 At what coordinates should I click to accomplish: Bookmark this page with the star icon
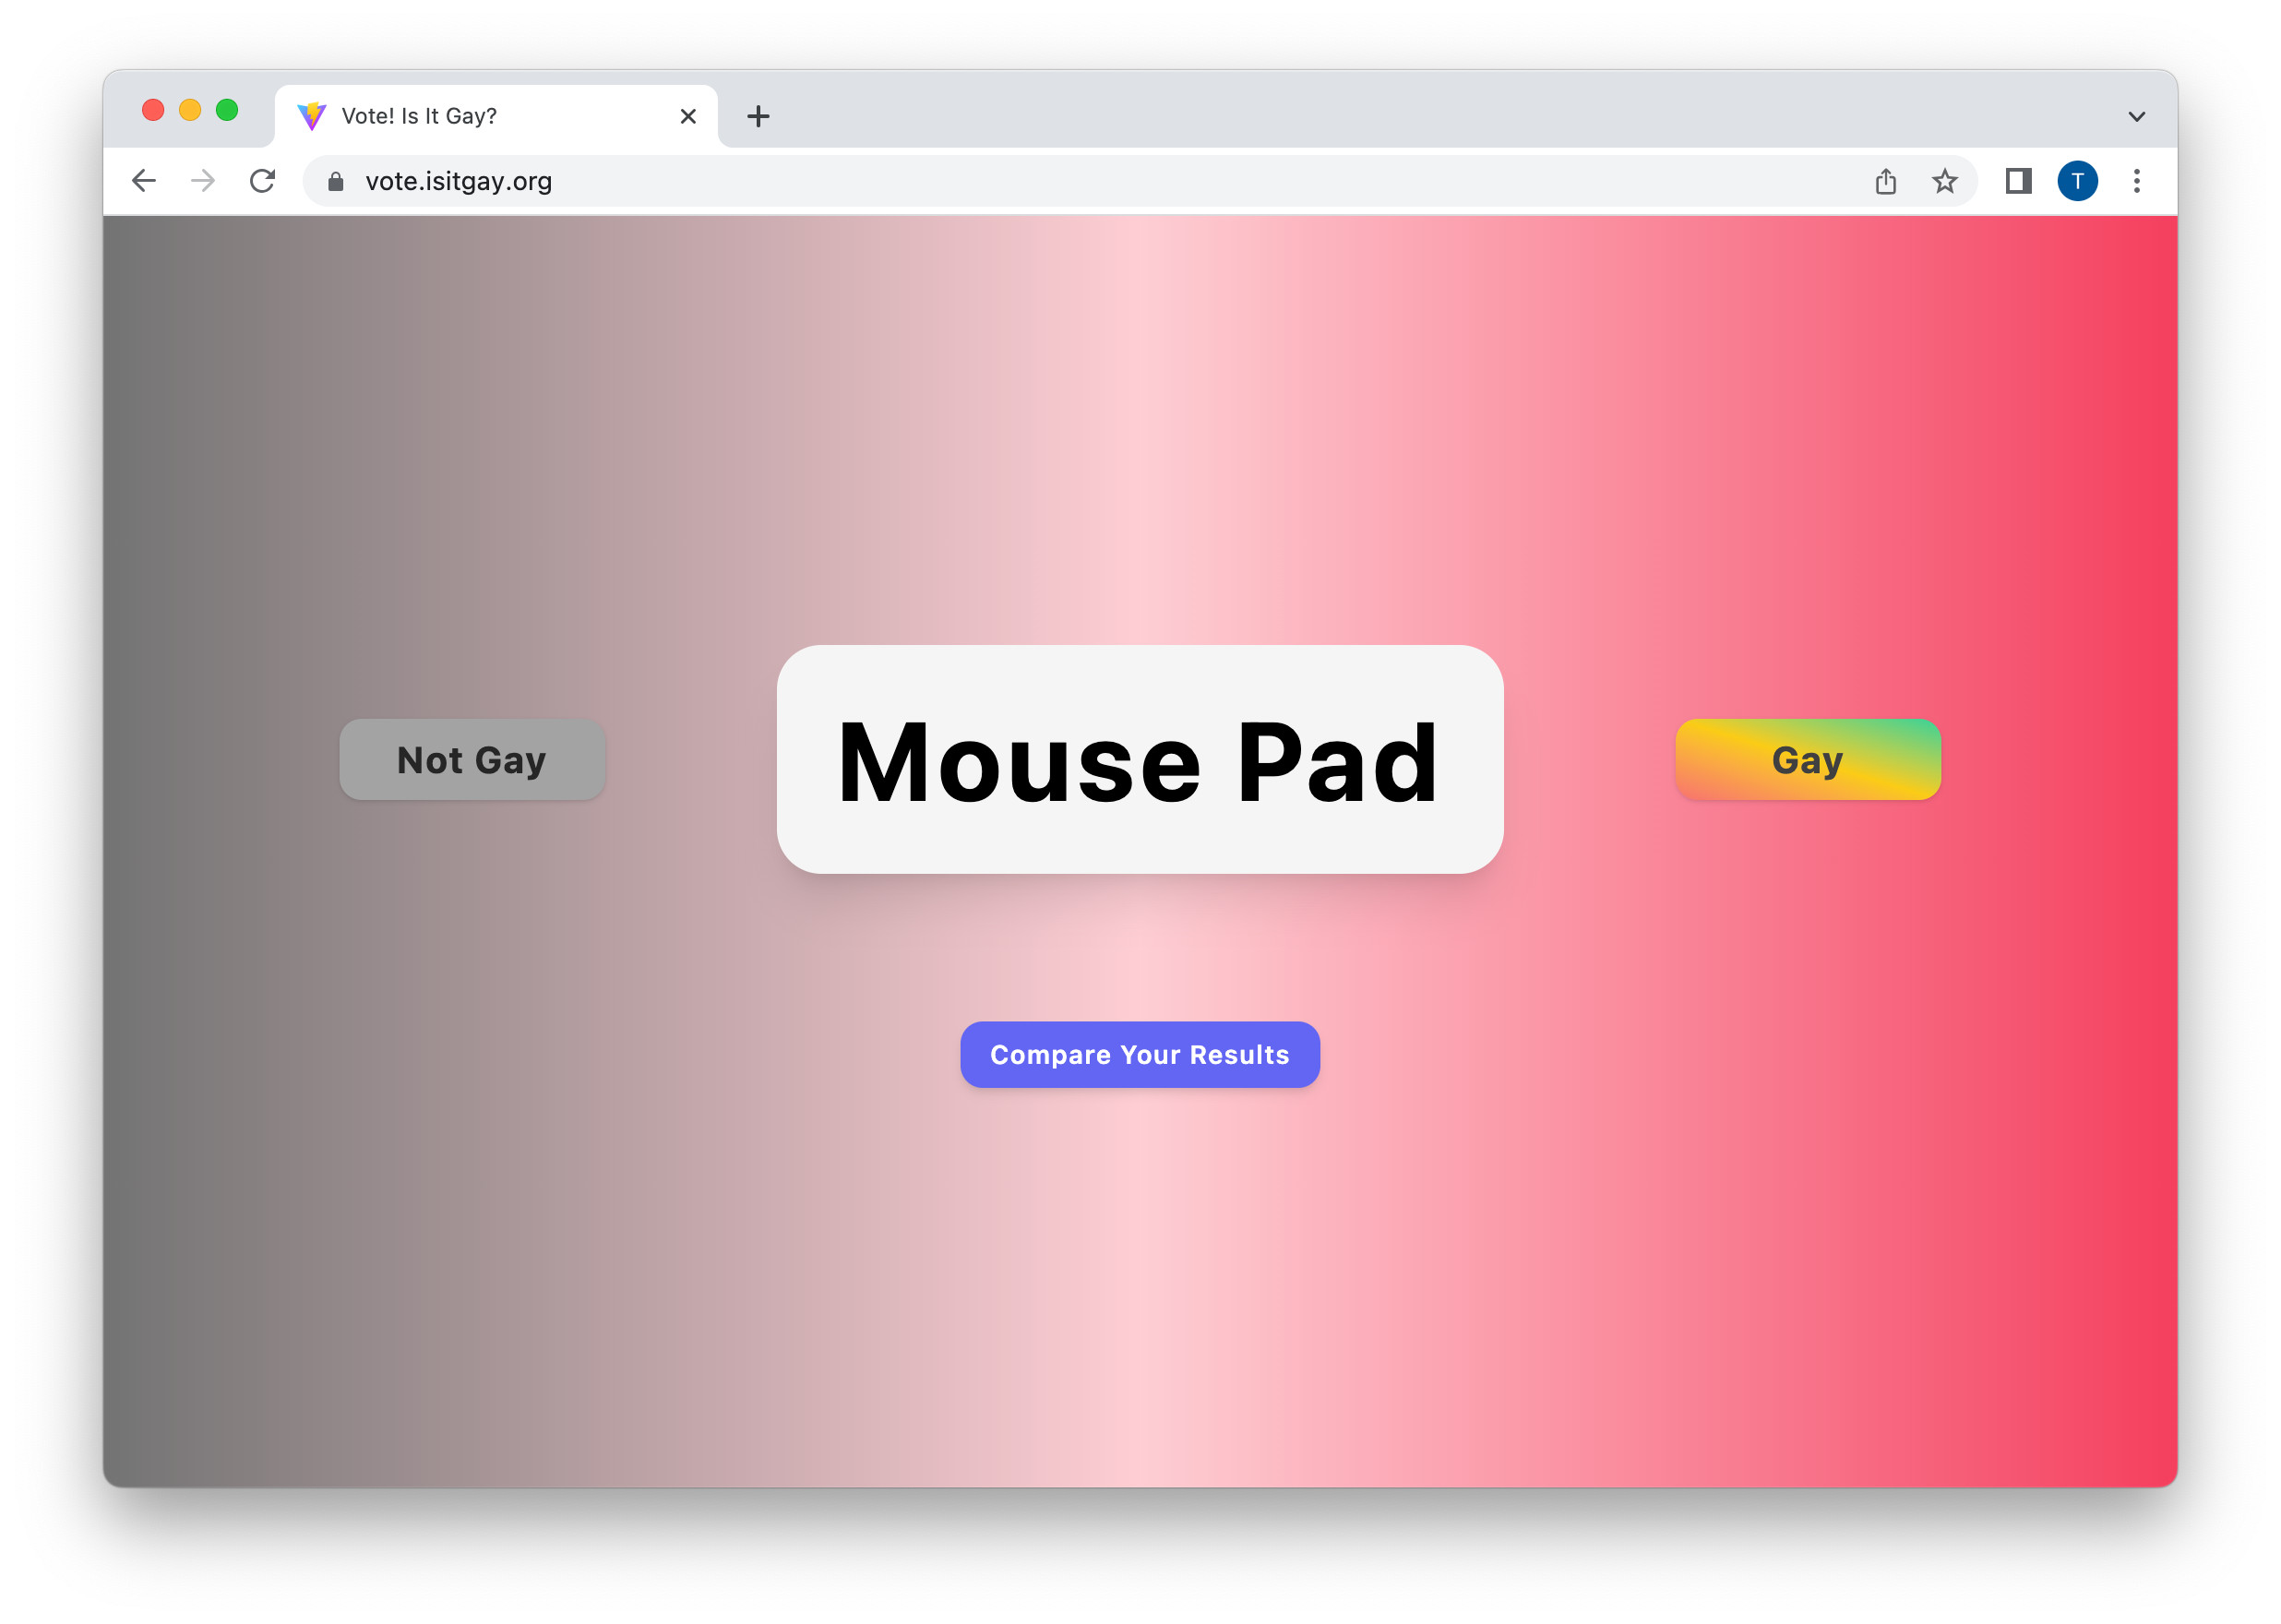pos(1944,181)
